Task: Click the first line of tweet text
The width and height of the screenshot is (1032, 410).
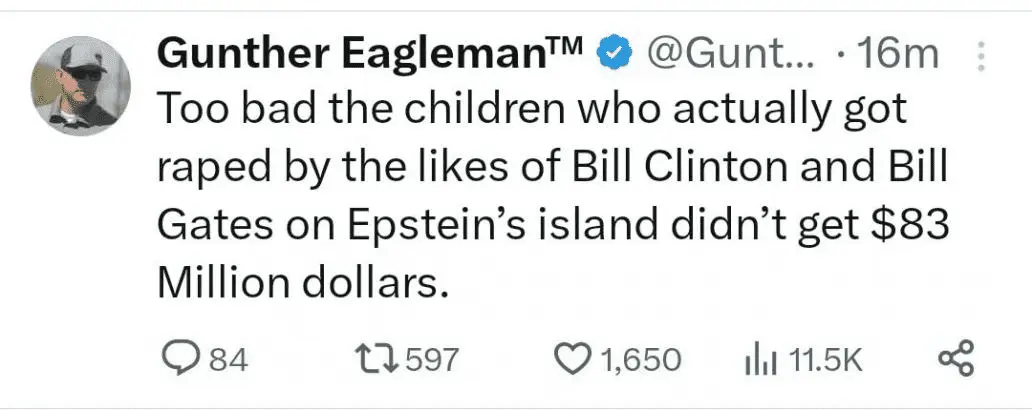Action: [530, 111]
